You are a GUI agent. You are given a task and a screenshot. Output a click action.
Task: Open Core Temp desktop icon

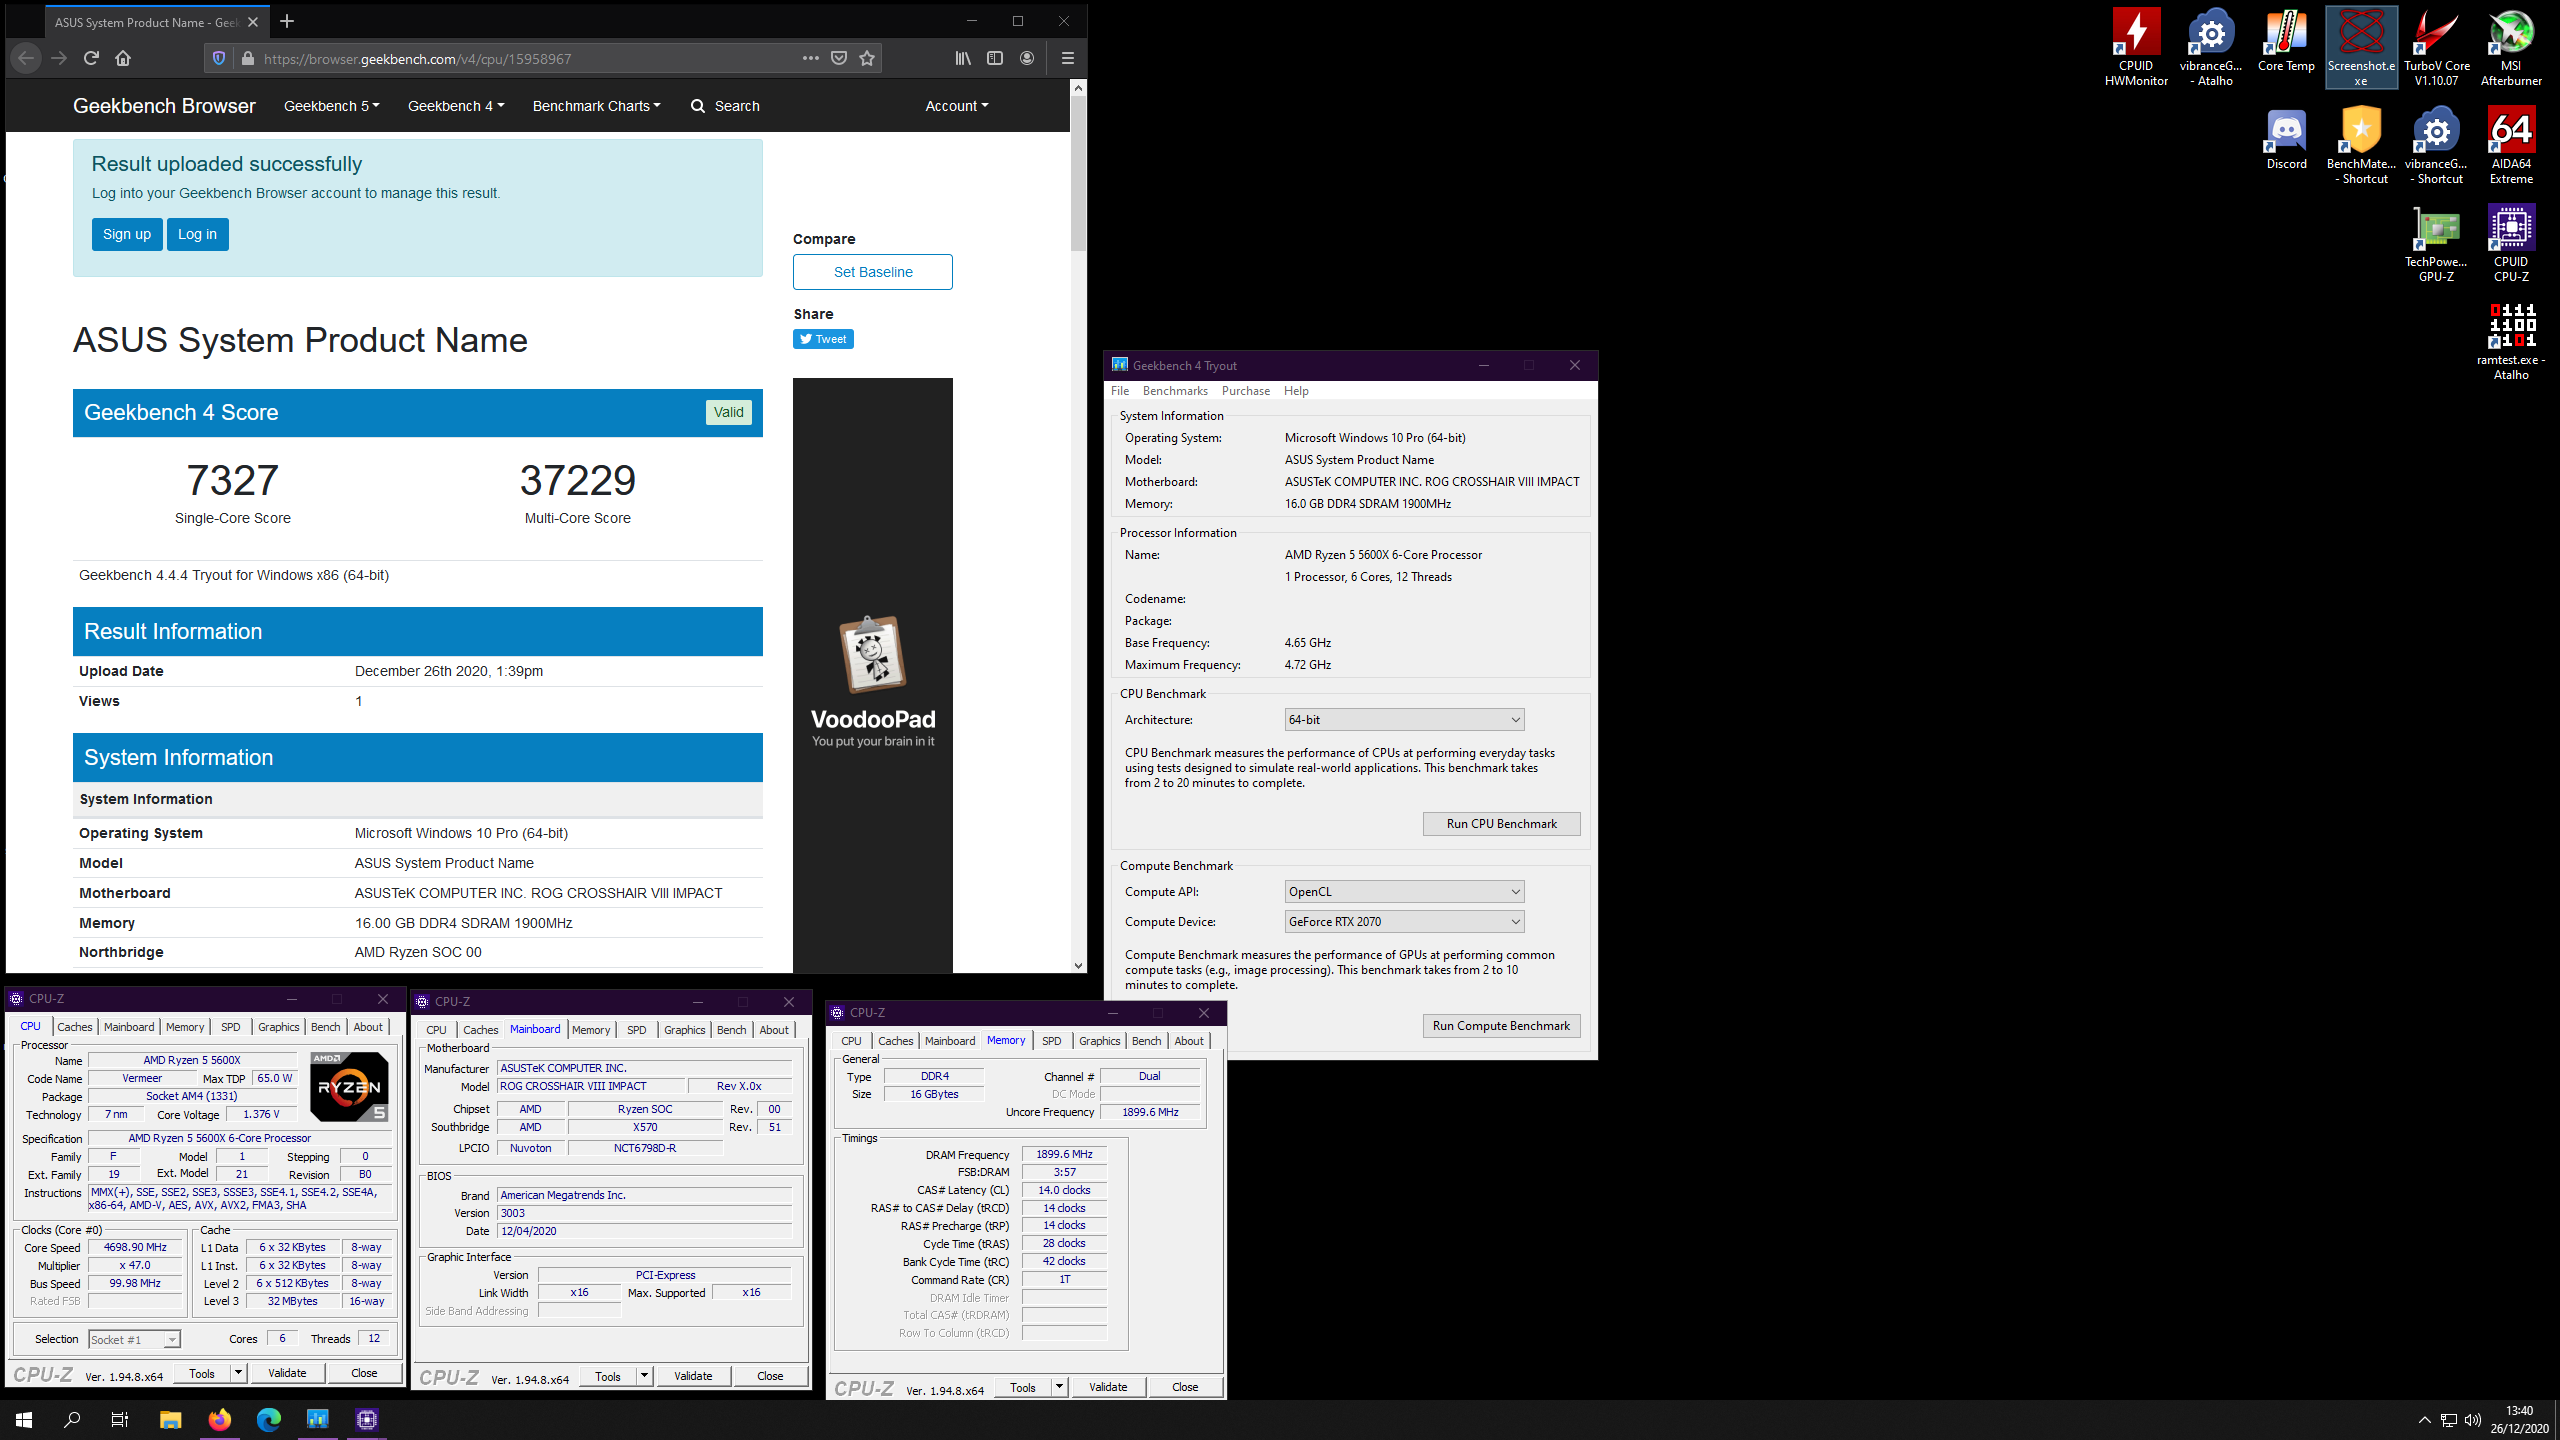(x=2286, y=42)
